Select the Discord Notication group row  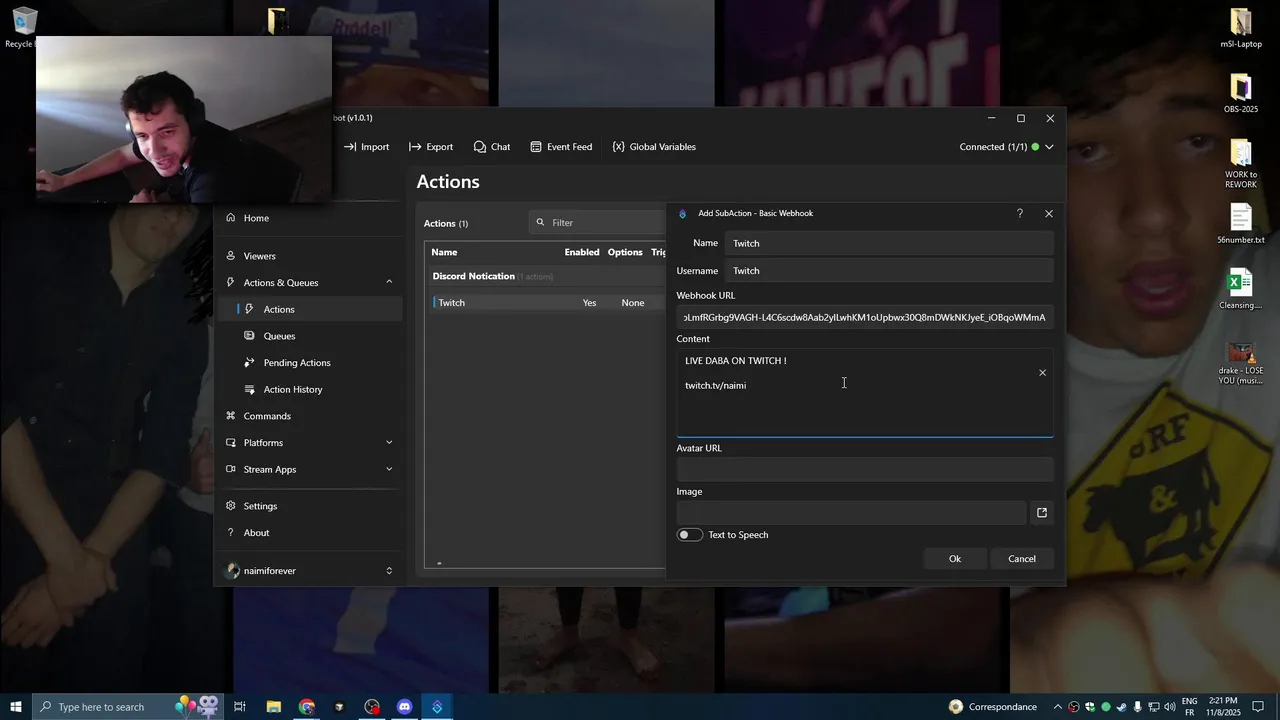pos(545,276)
